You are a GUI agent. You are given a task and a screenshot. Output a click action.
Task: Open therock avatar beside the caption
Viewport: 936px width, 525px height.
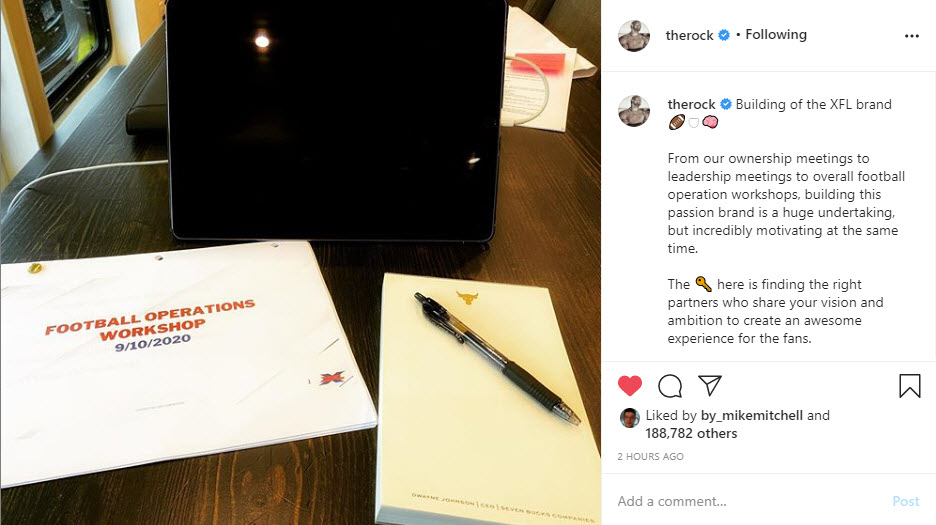[x=634, y=110]
